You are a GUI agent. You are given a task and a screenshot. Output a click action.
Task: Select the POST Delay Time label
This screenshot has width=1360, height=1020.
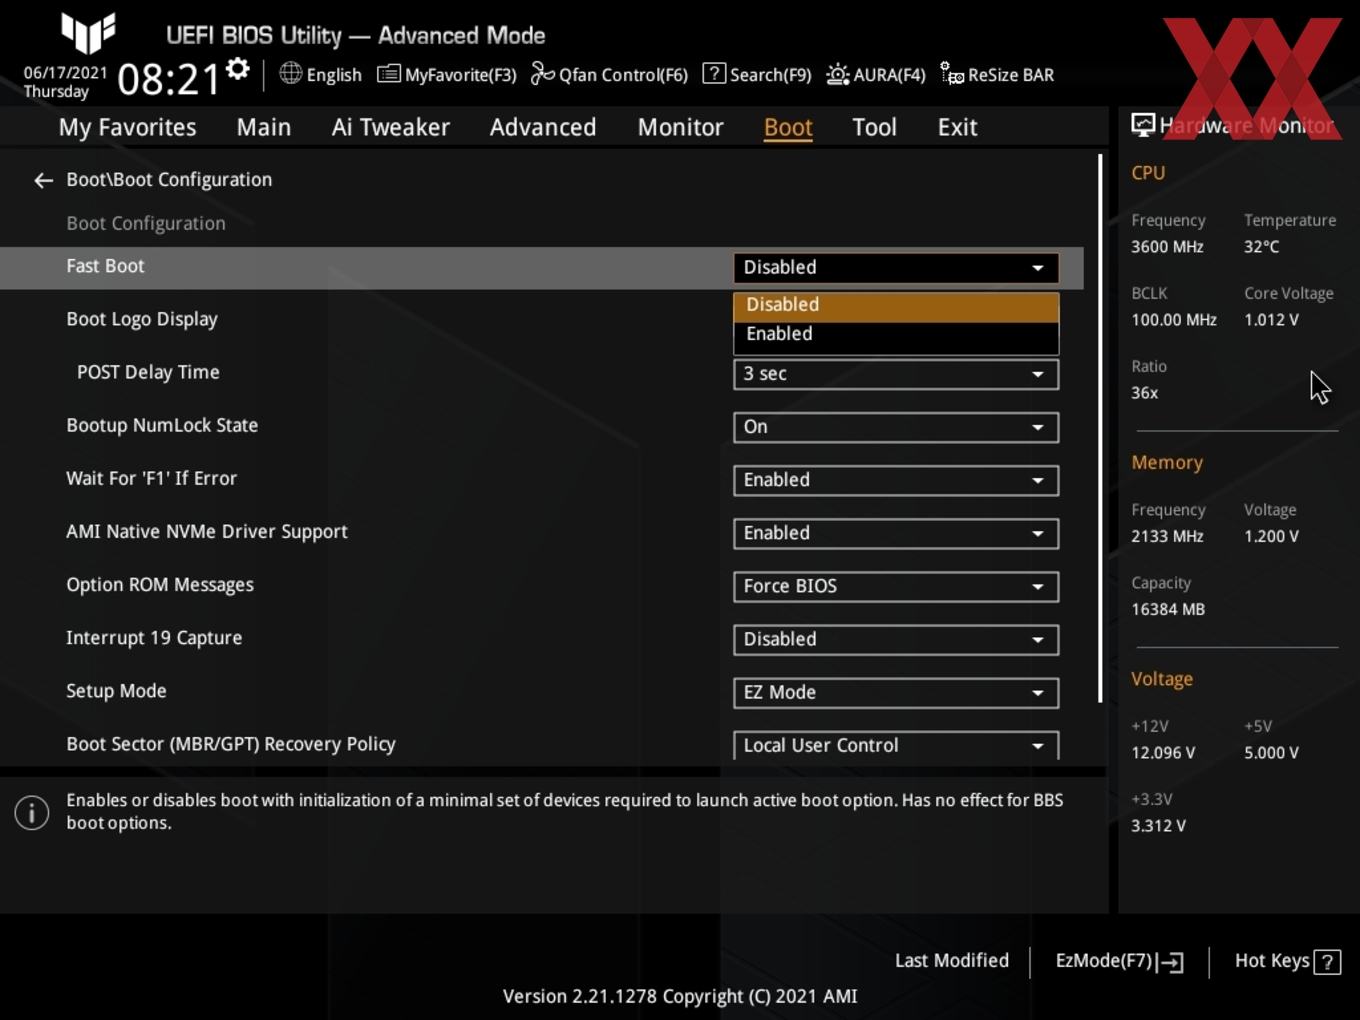click(148, 372)
